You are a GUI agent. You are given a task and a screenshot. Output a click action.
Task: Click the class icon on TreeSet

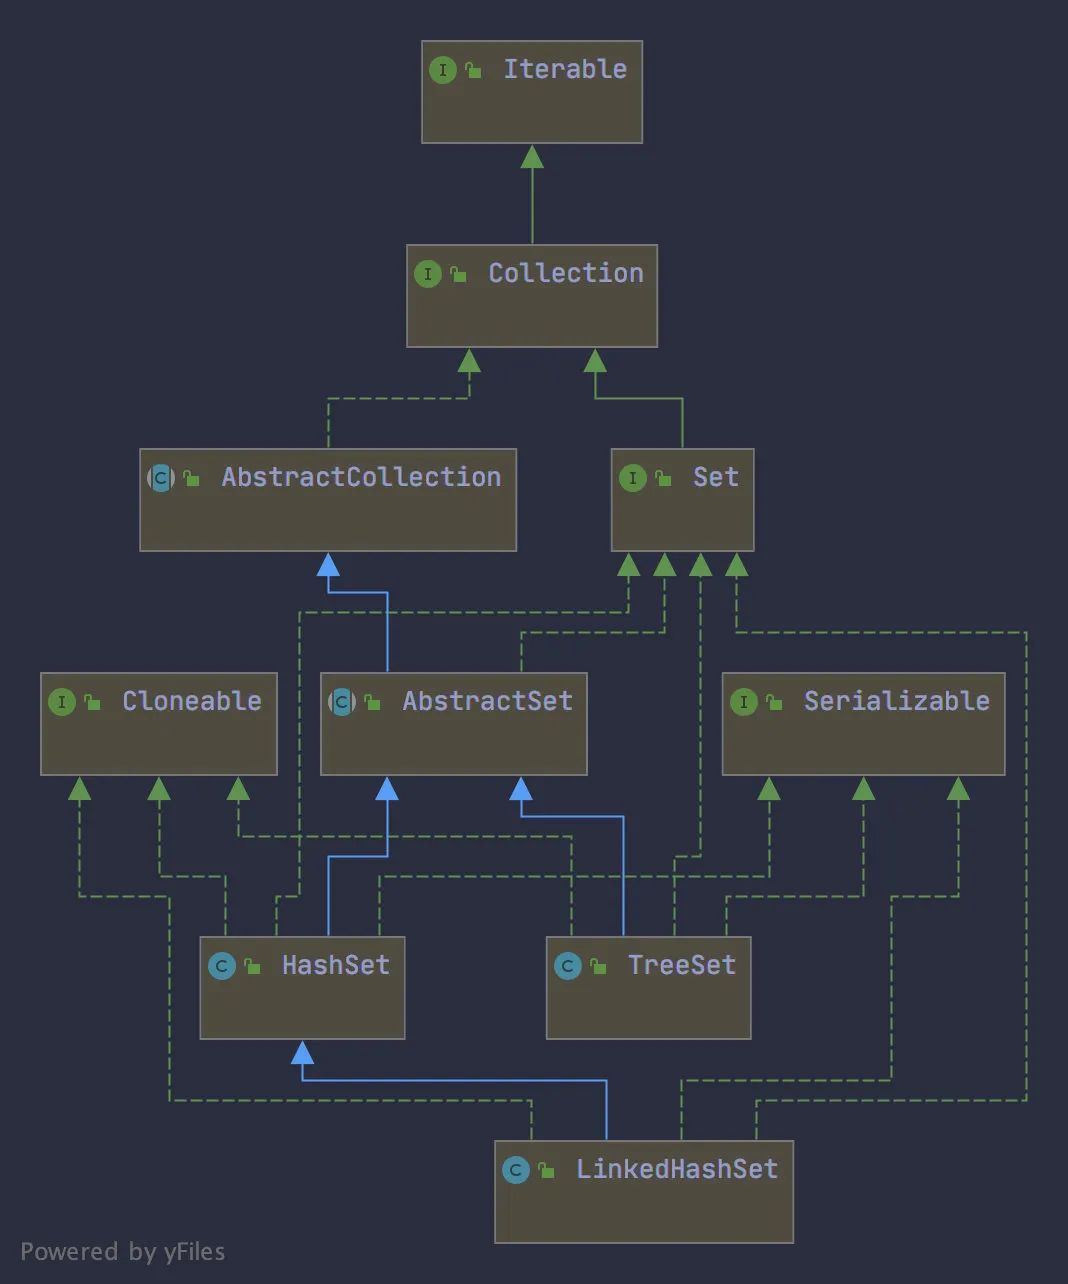567,966
